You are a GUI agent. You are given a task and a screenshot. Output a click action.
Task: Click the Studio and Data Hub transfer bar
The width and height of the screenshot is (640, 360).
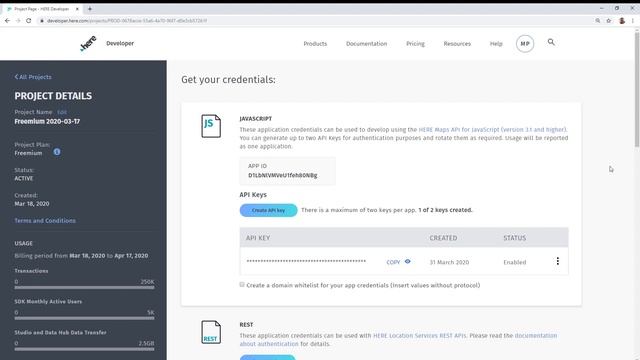(x=84, y=349)
